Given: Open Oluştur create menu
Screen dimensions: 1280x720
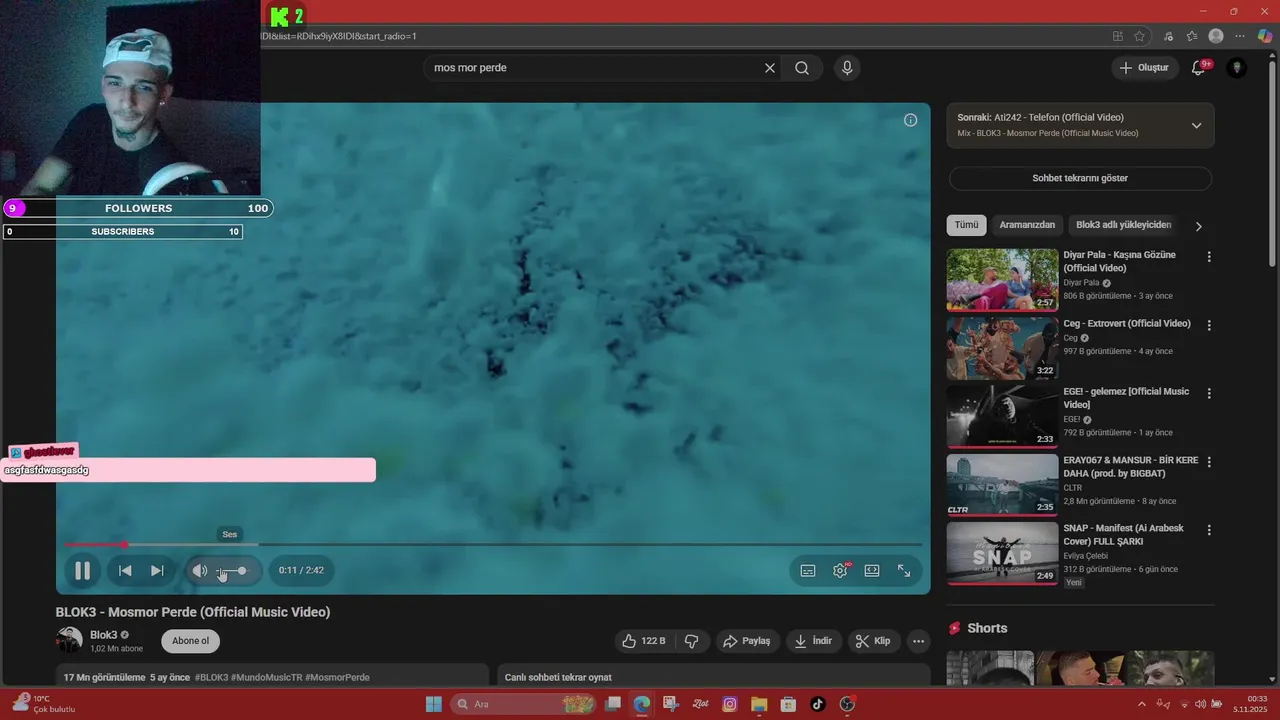Looking at the screenshot, I should coord(1144,68).
